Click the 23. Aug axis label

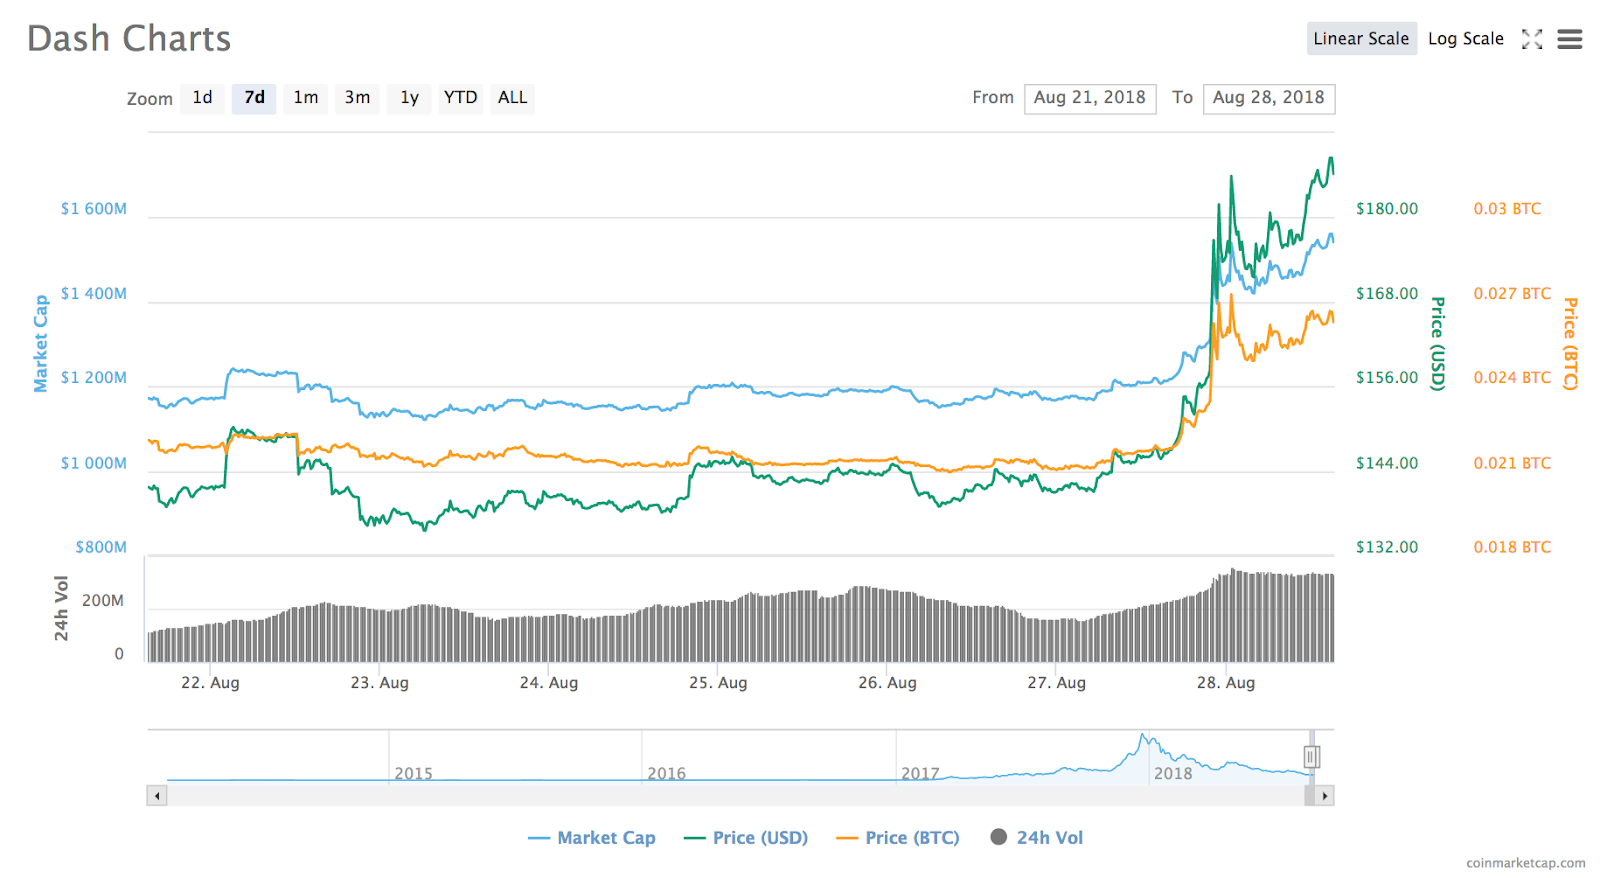coord(379,683)
